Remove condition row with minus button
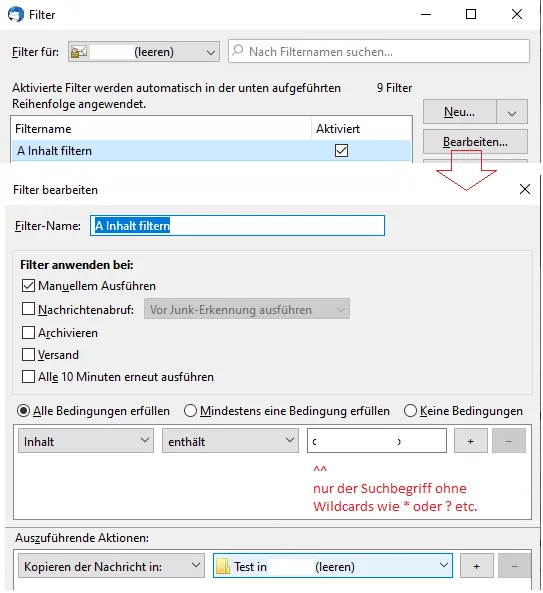This screenshot has height=593, width=543. coord(509,441)
